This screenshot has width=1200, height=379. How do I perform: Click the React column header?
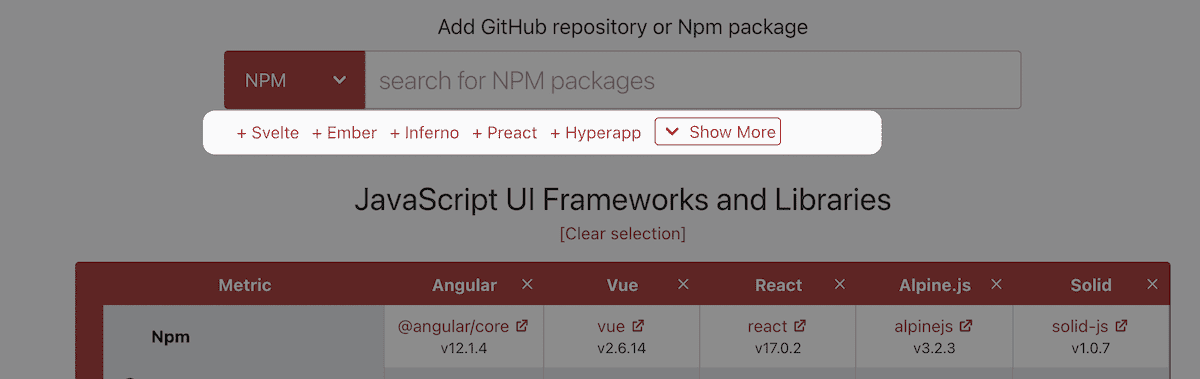point(778,285)
